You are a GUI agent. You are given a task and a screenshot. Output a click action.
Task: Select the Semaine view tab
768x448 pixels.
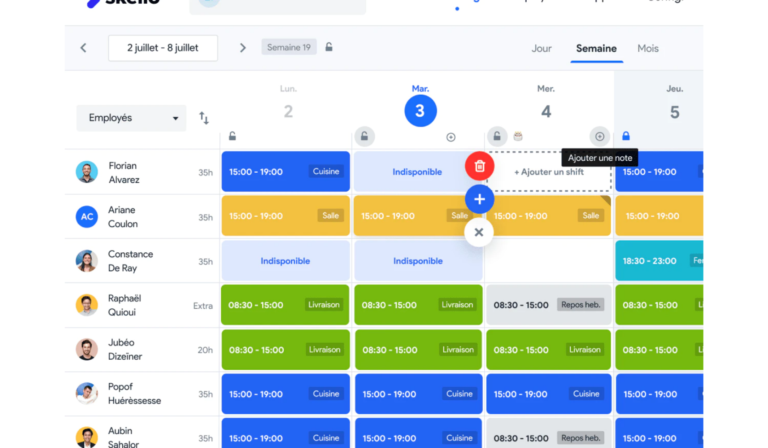(x=596, y=48)
